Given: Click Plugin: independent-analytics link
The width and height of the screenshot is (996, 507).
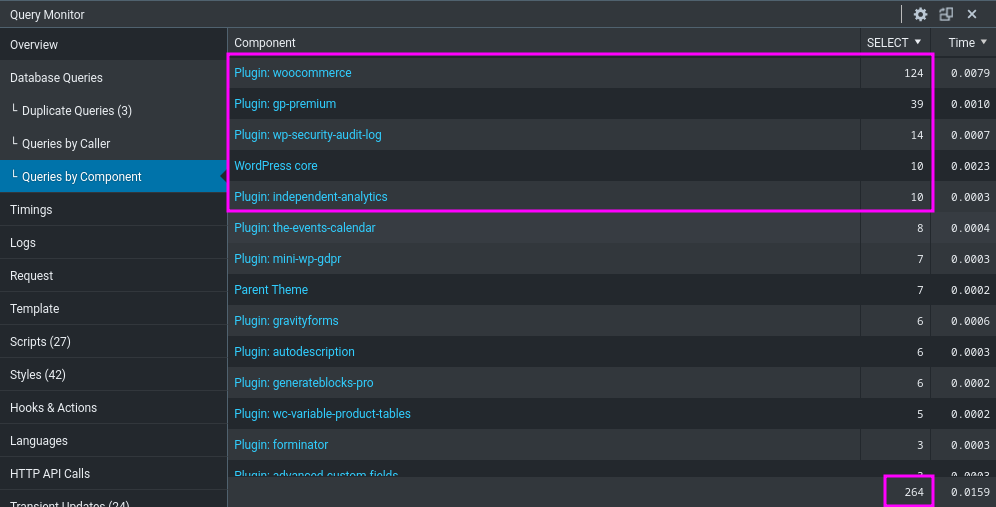Looking at the screenshot, I should tap(311, 197).
